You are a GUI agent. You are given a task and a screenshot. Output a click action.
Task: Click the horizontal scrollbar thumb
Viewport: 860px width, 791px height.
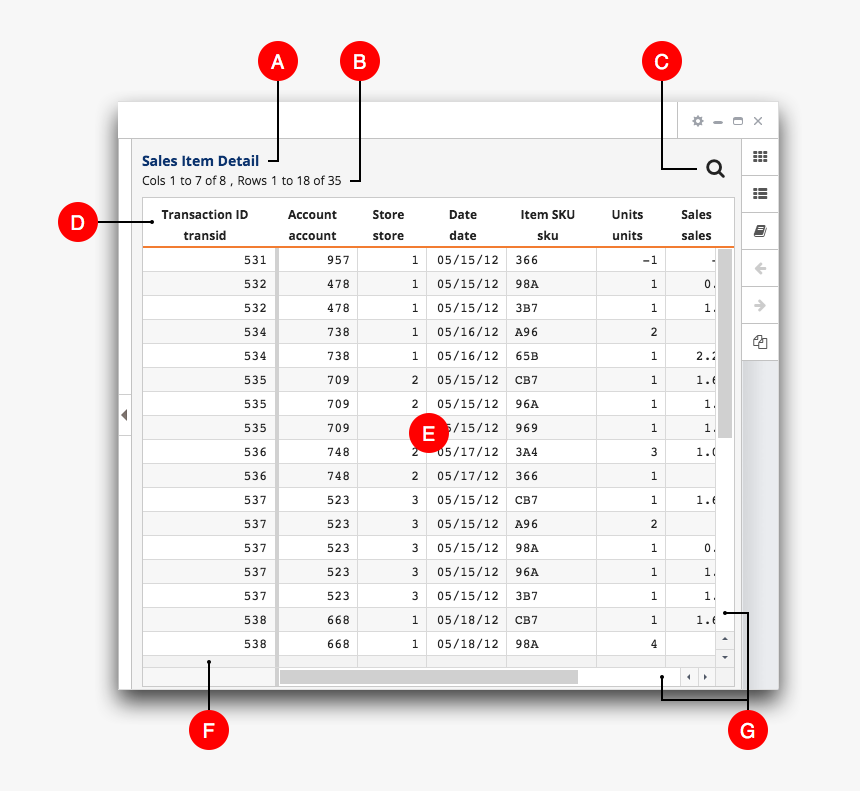[428, 677]
